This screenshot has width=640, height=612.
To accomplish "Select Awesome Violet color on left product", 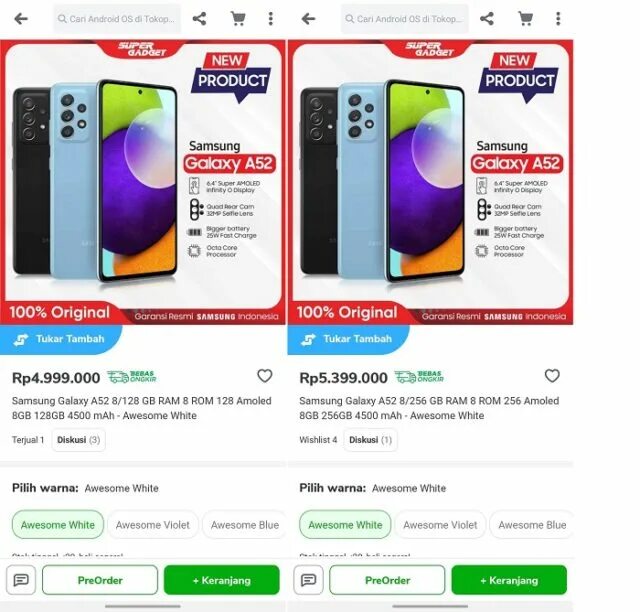I will (x=153, y=525).
